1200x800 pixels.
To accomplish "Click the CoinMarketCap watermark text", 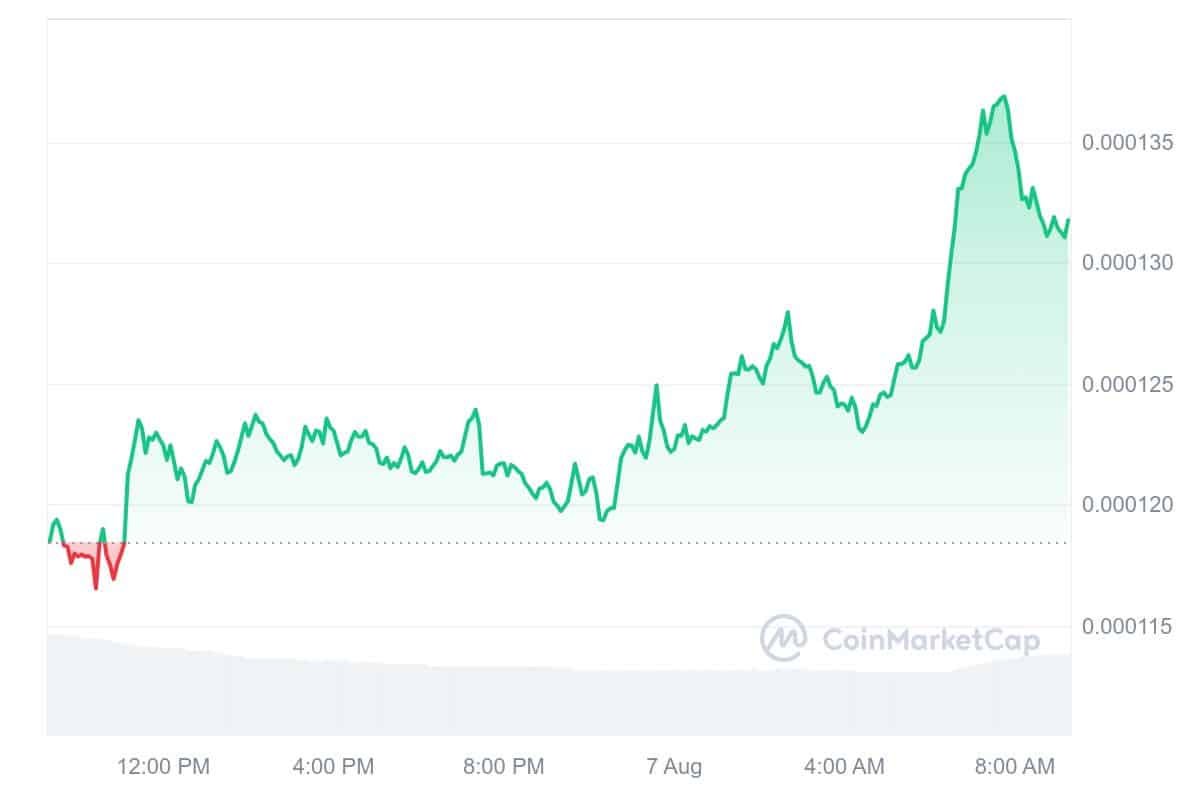I will [930, 640].
